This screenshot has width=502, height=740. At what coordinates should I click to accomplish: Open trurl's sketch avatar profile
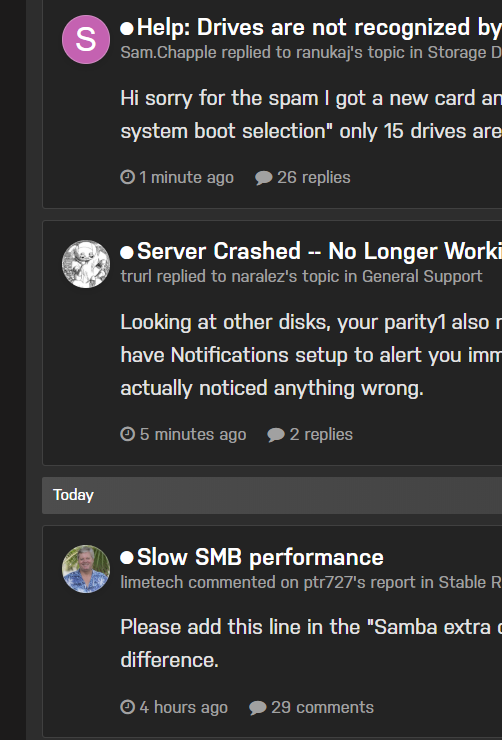tap(86, 264)
